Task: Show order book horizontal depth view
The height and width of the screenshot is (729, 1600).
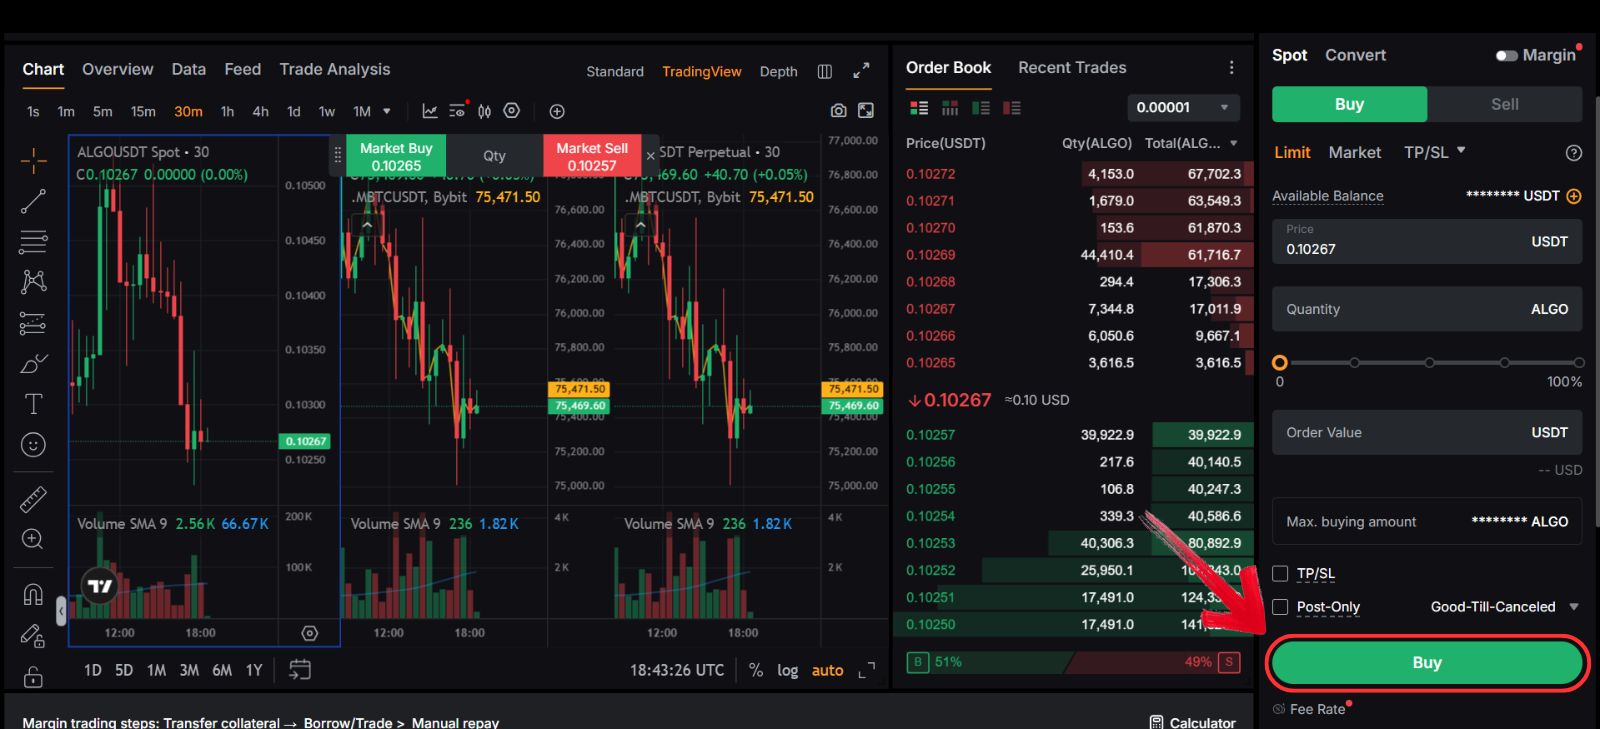Action: pyautogui.click(x=950, y=107)
